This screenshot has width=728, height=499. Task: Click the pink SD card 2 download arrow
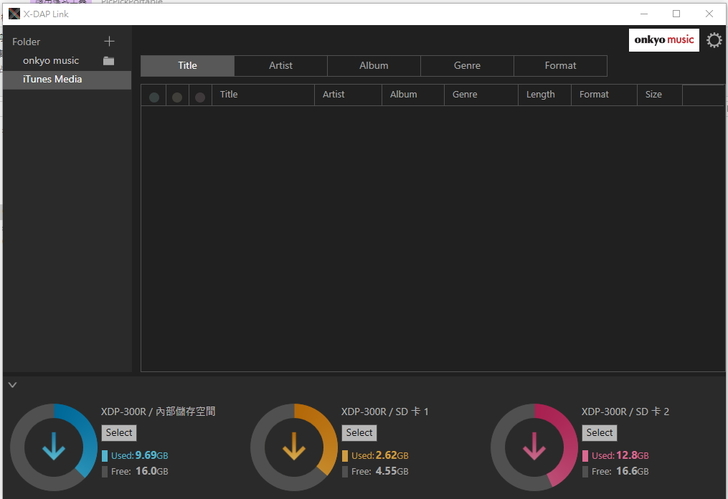(534, 447)
